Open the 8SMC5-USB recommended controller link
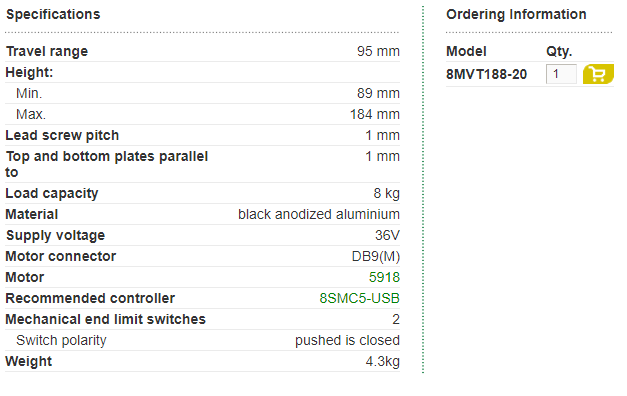This screenshot has width=627, height=396. tap(359, 298)
